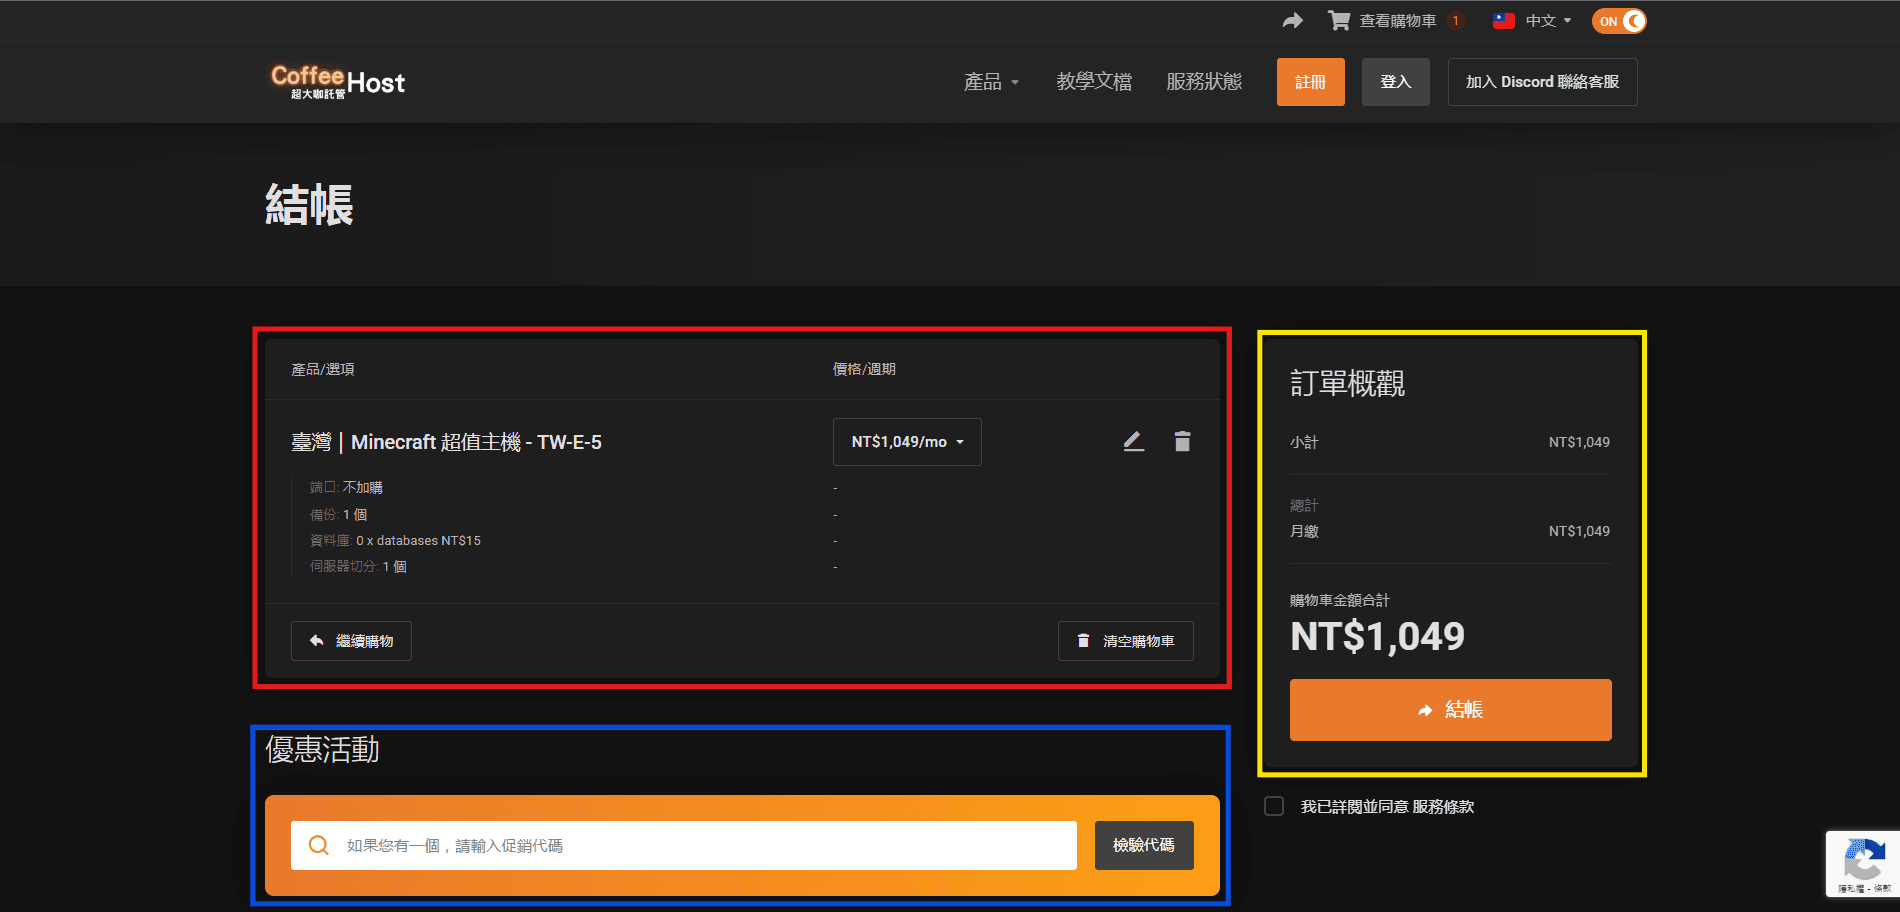Toggle the dark mode ON switch
The width and height of the screenshot is (1900, 912).
pyautogui.click(x=1619, y=21)
